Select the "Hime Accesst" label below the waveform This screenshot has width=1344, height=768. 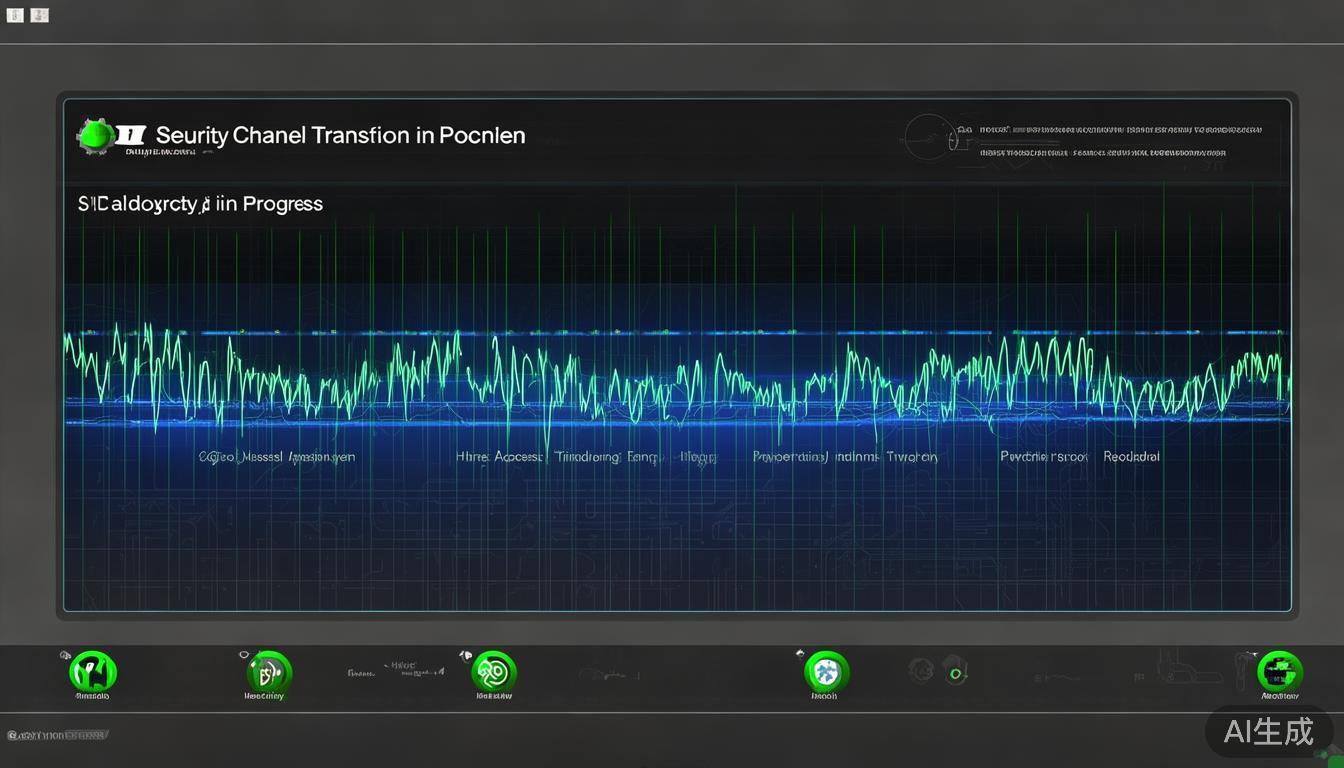[499, 456]
